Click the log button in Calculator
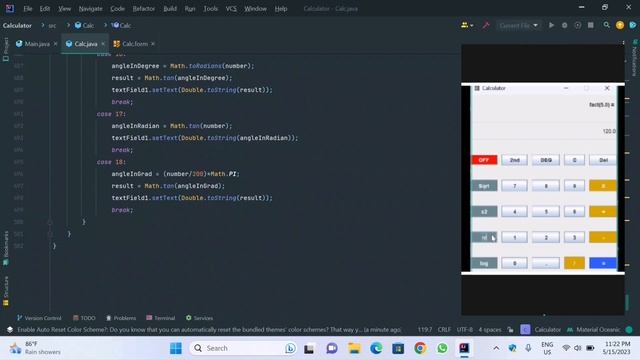Viewport: 640px width, 360px height. 484,263
